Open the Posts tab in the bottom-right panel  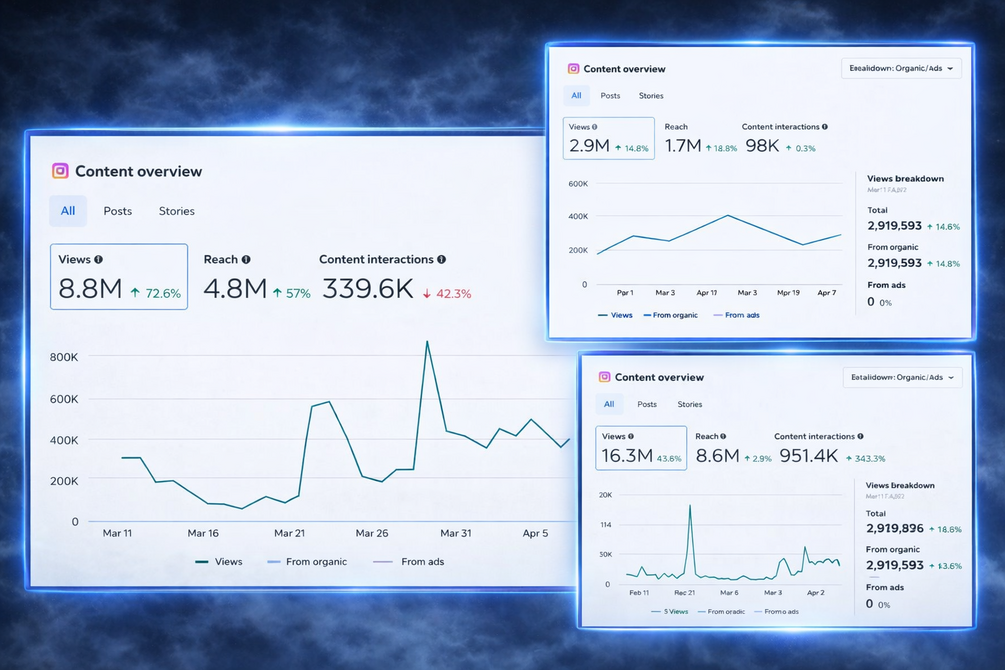647,404
